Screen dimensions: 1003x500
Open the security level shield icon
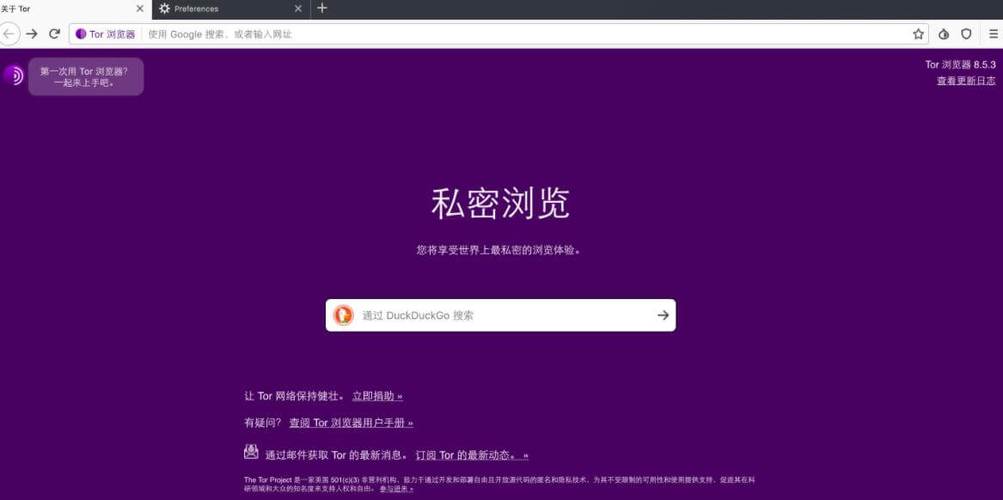click(966, 34)
